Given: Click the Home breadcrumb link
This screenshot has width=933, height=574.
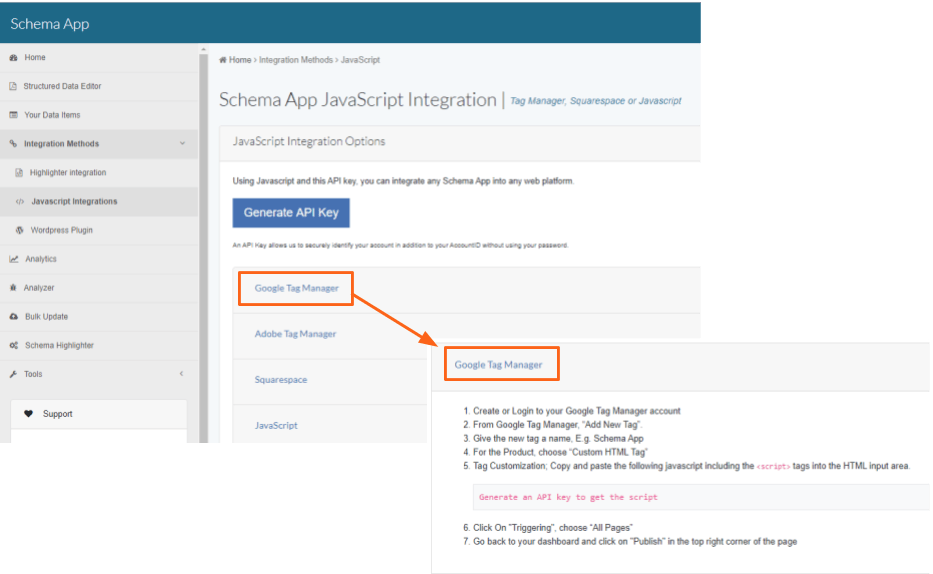Looking at the screenshot, I should tap(240, 60).
